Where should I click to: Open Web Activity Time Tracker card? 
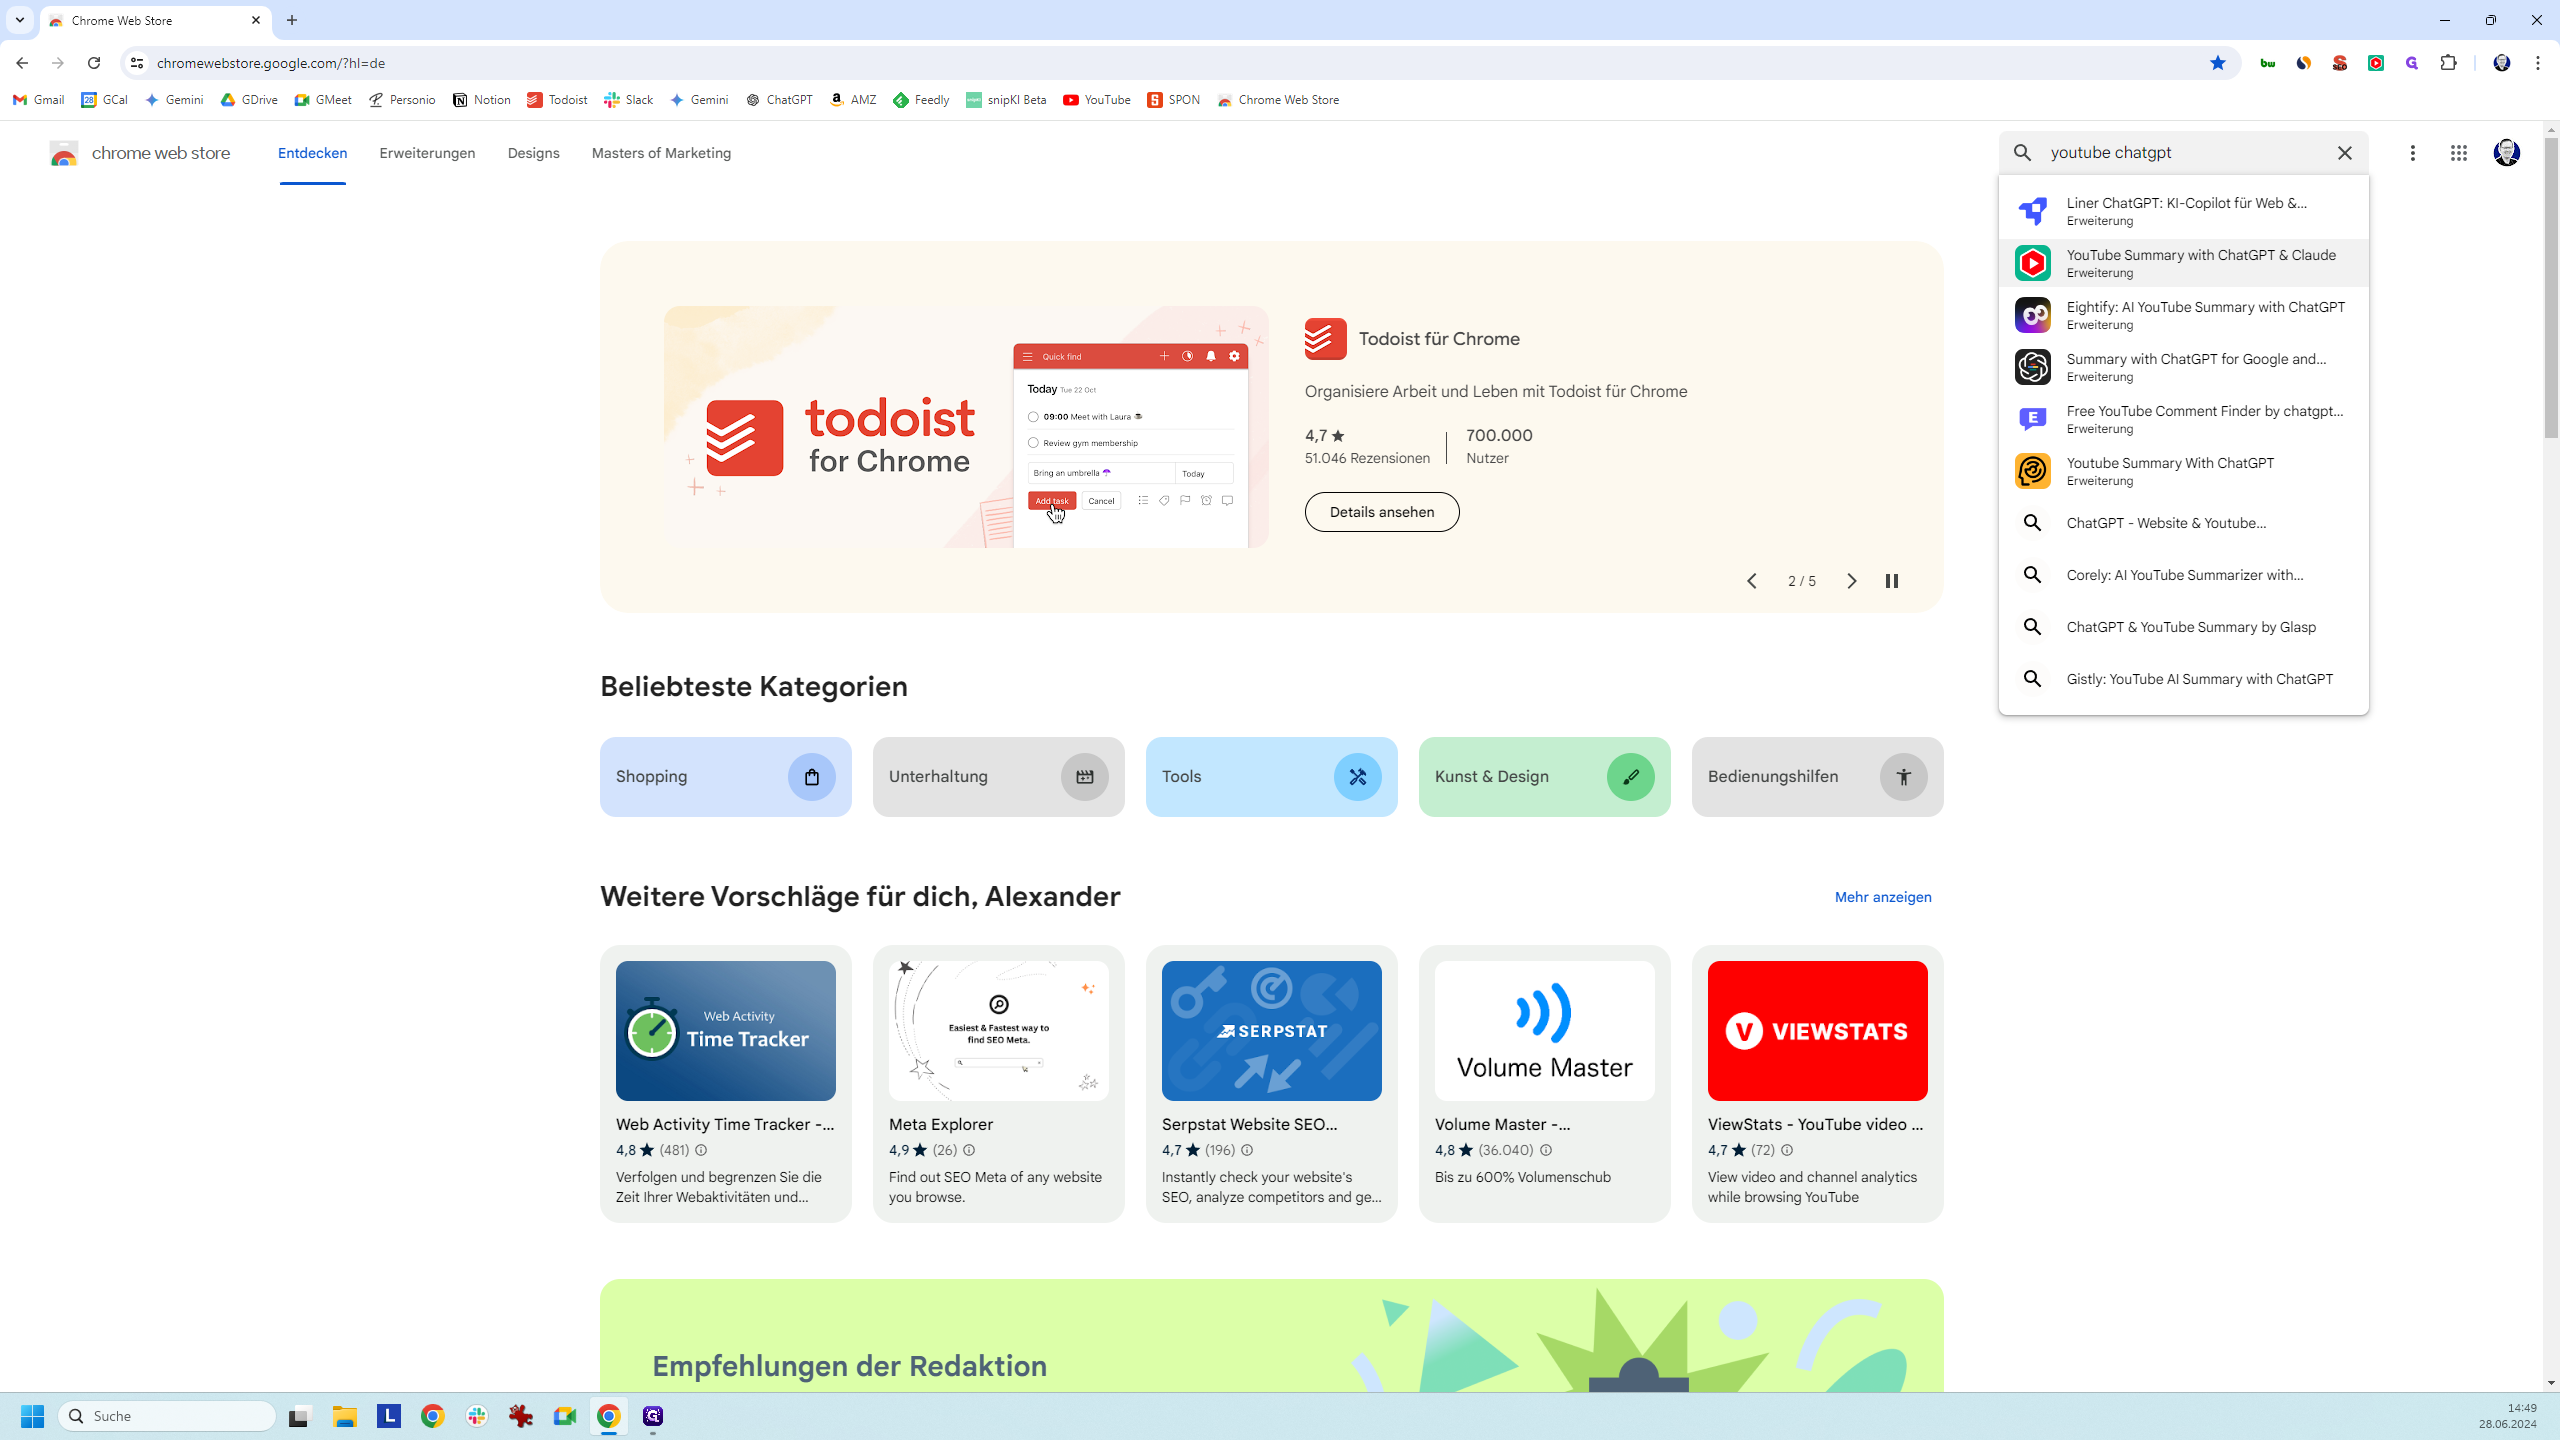(x=726, y=1084)
